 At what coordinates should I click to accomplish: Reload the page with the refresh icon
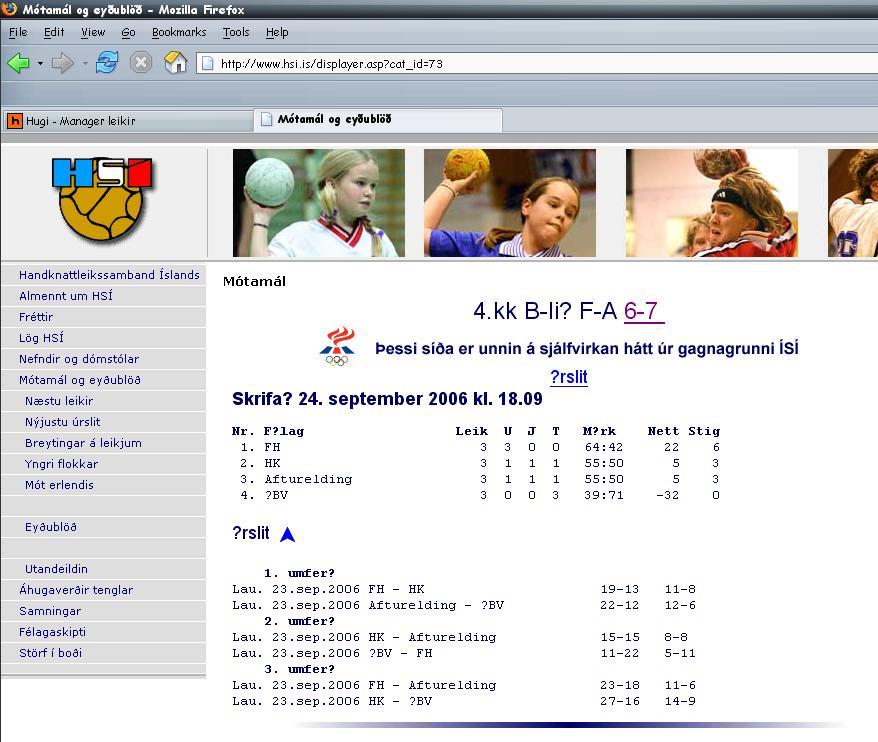pyautogui.click(x=107, y=63)
